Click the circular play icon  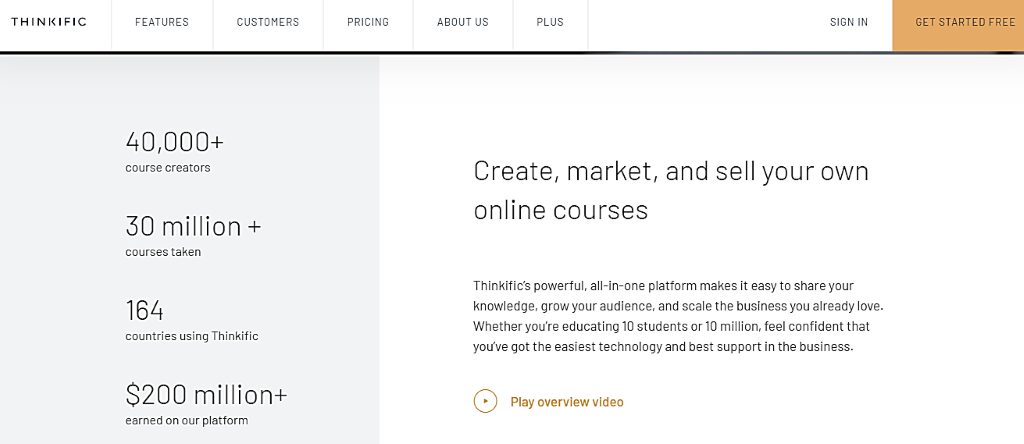point(485,402)
